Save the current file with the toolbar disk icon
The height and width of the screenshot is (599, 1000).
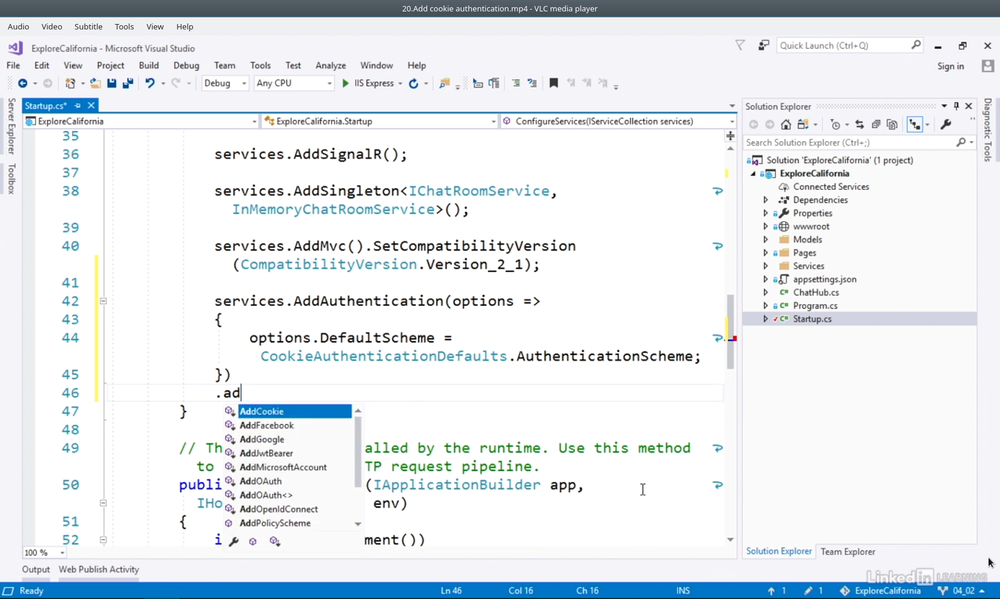click(112, 84)
